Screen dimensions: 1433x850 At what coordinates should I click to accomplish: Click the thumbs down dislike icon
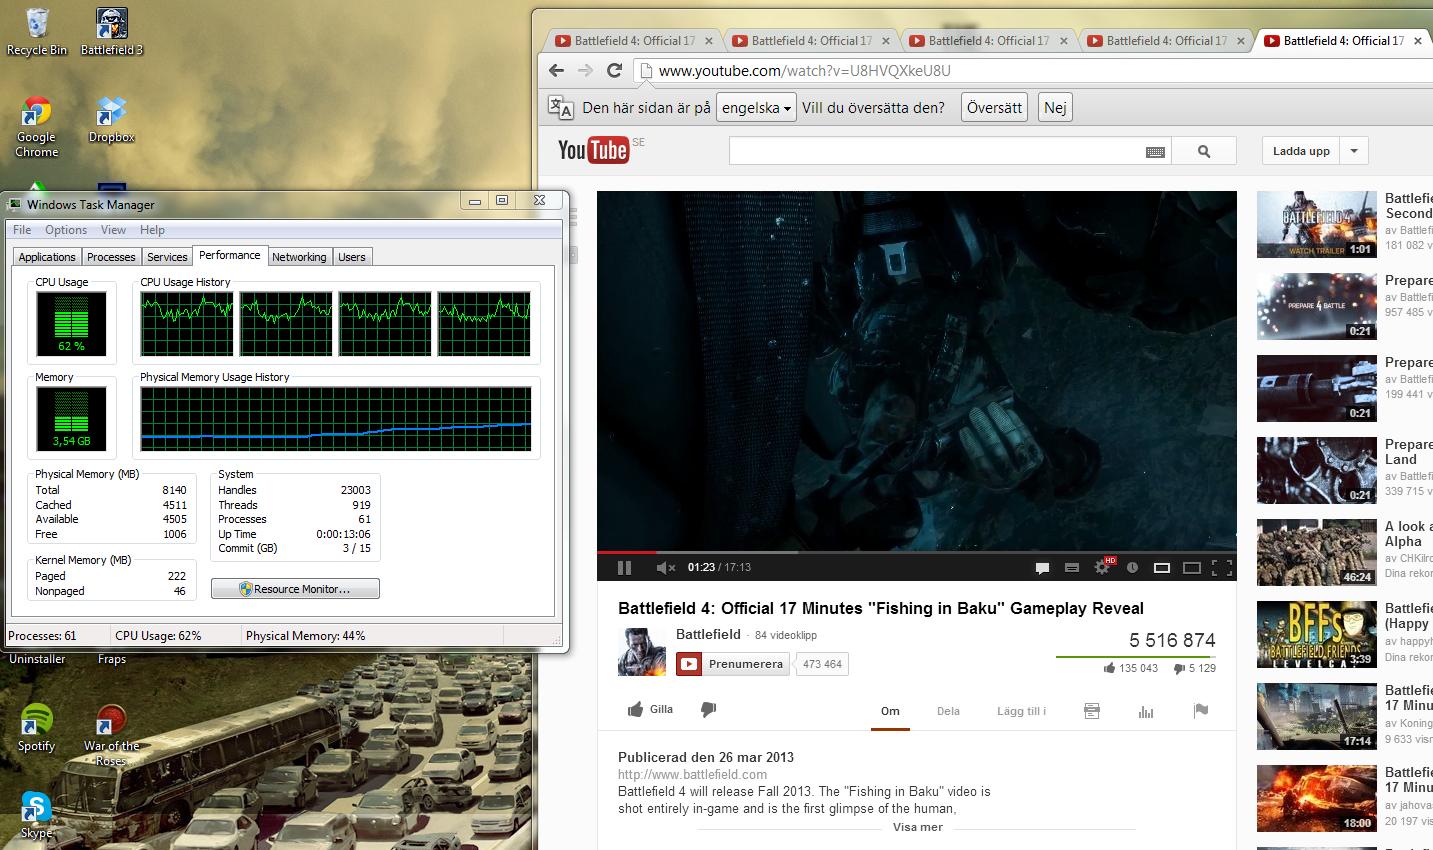point(709,709)
